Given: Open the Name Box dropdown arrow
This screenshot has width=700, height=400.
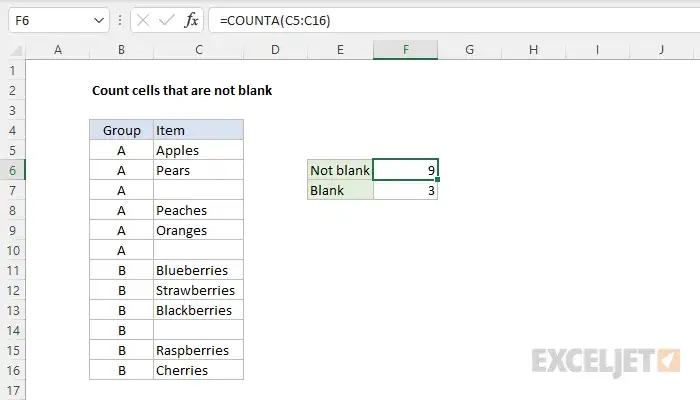Looking at the screenshot, I should [97, 20].
